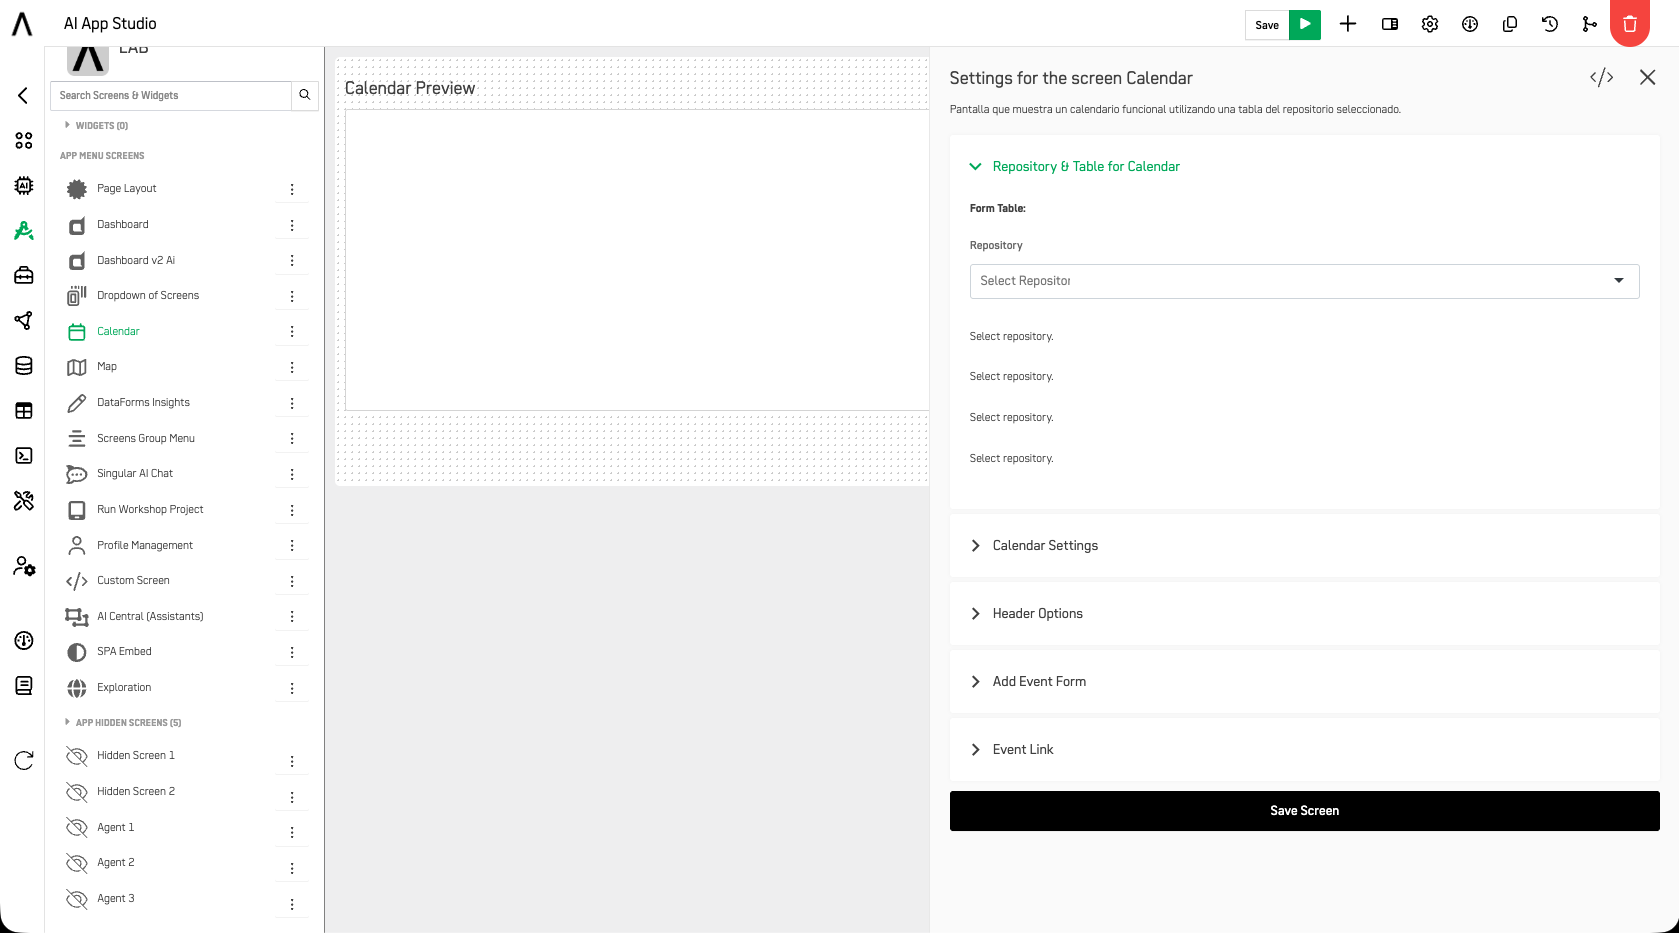This screenshot has height=933, width=1679.
Task: Click the red trash delete icon
Action: (x=1630, y=24)
